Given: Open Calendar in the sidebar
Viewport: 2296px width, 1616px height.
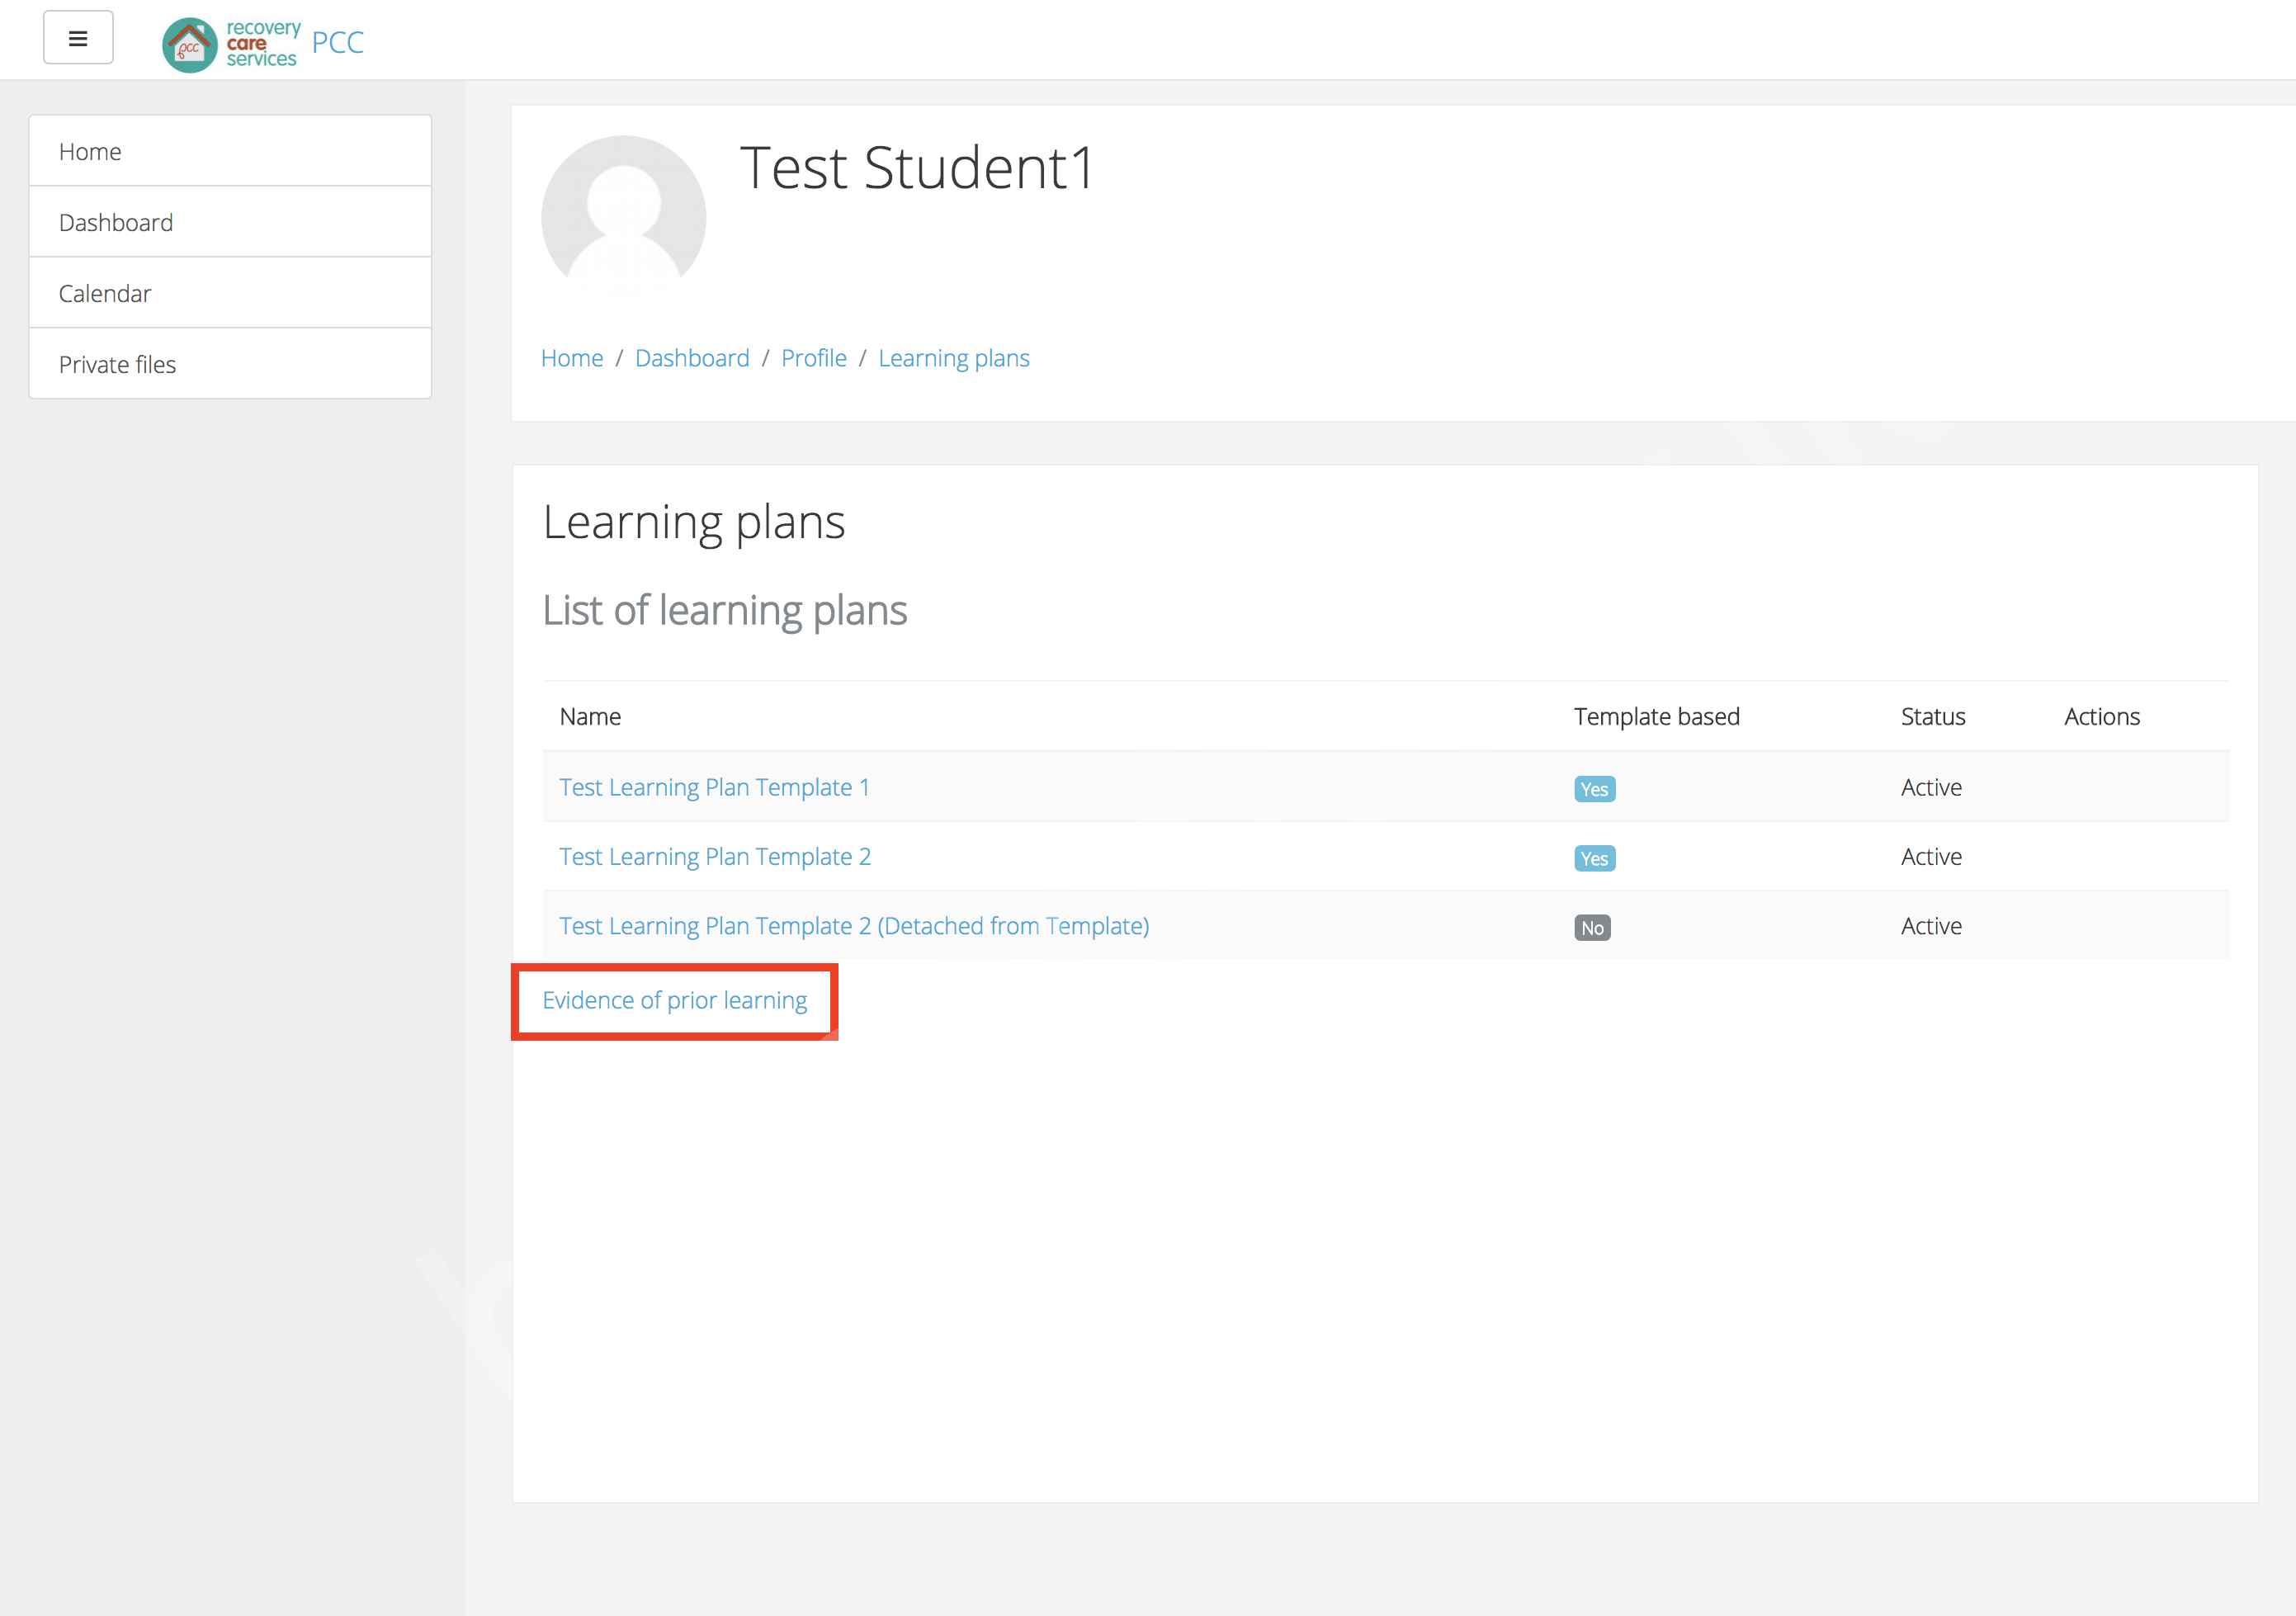Looking at the screenshot, I should pos(230,293).
